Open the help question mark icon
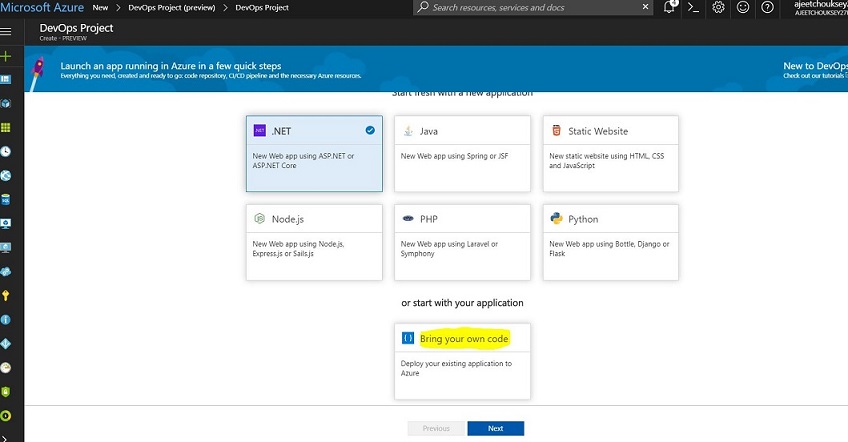Screen dimensions: 848x442 pos(767,8)
